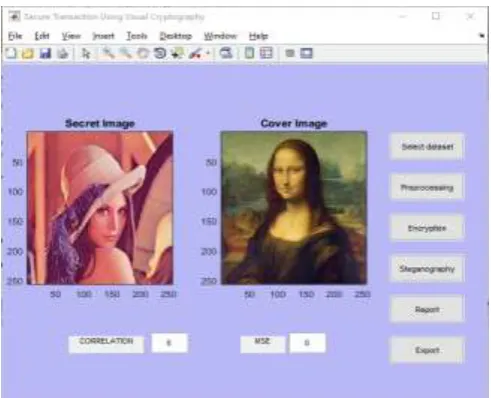Click the New Figure toolbar icon
The width and height of the screenshot is (491, 398).
(x=11, y=53)
